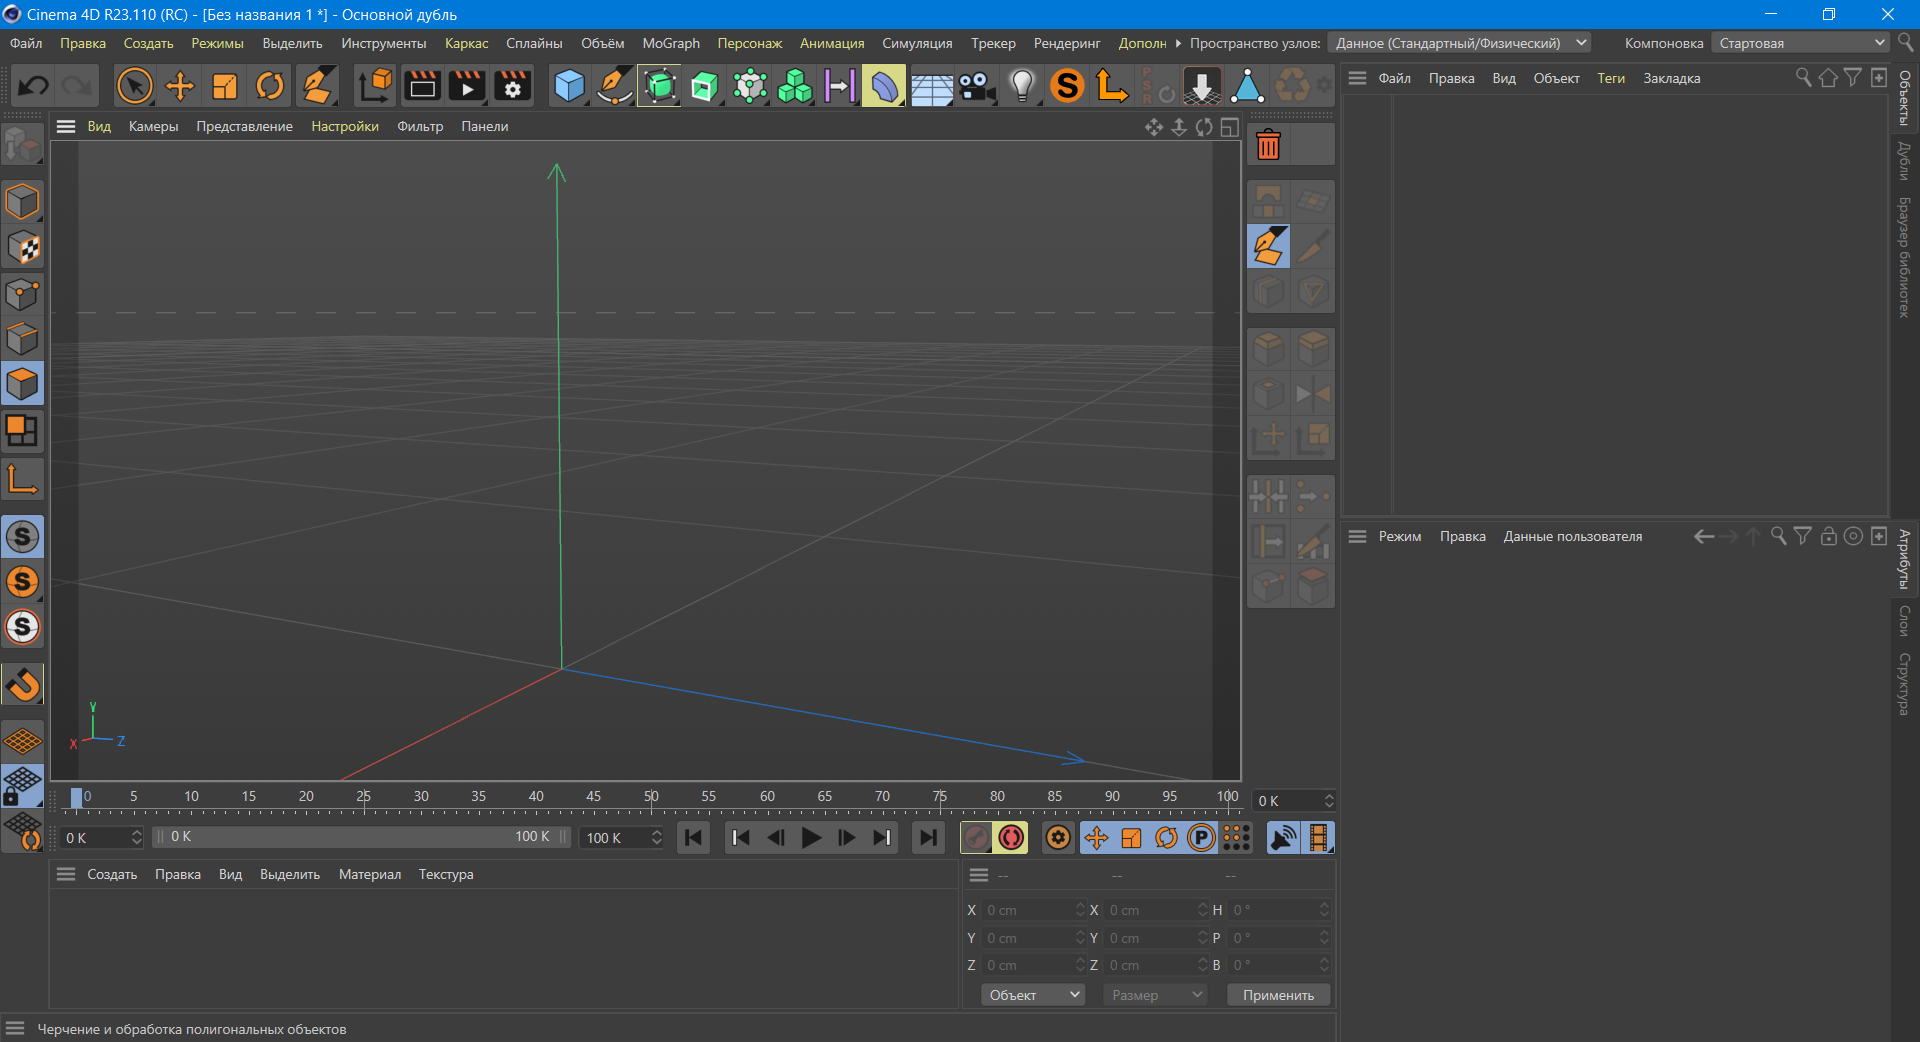Lock the Attributes manager panel
Screen dimensions: 1920x1042
[x=1828, y=537]
